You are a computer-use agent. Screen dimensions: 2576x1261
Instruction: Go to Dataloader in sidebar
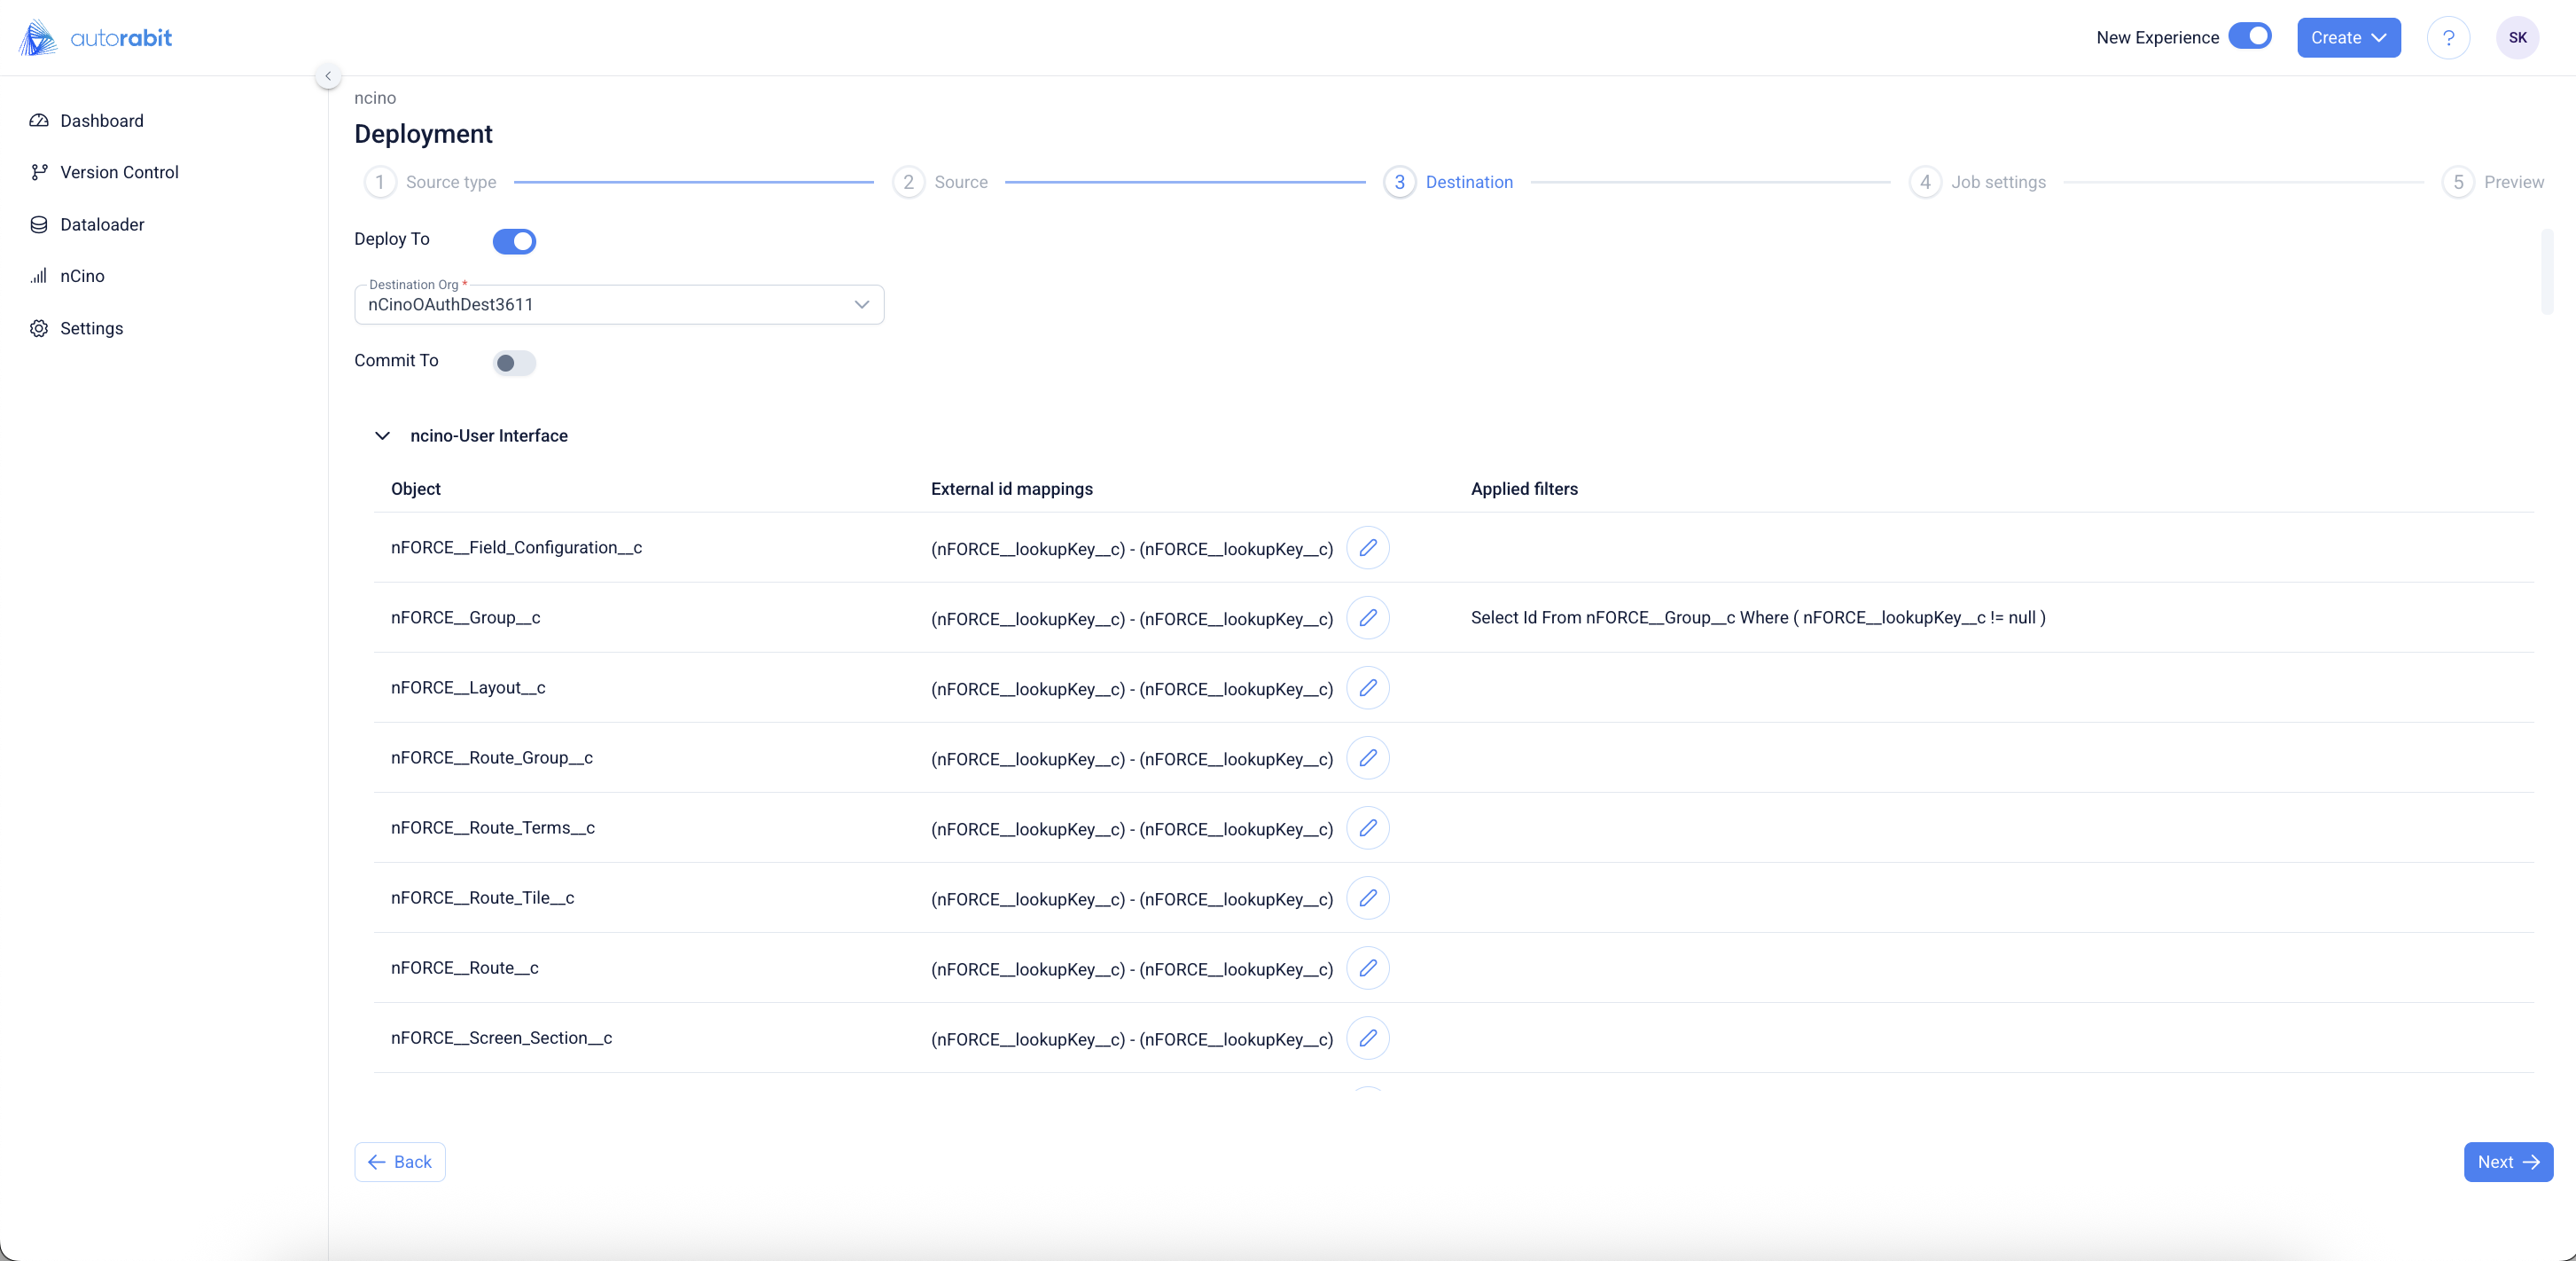(102, 225)
